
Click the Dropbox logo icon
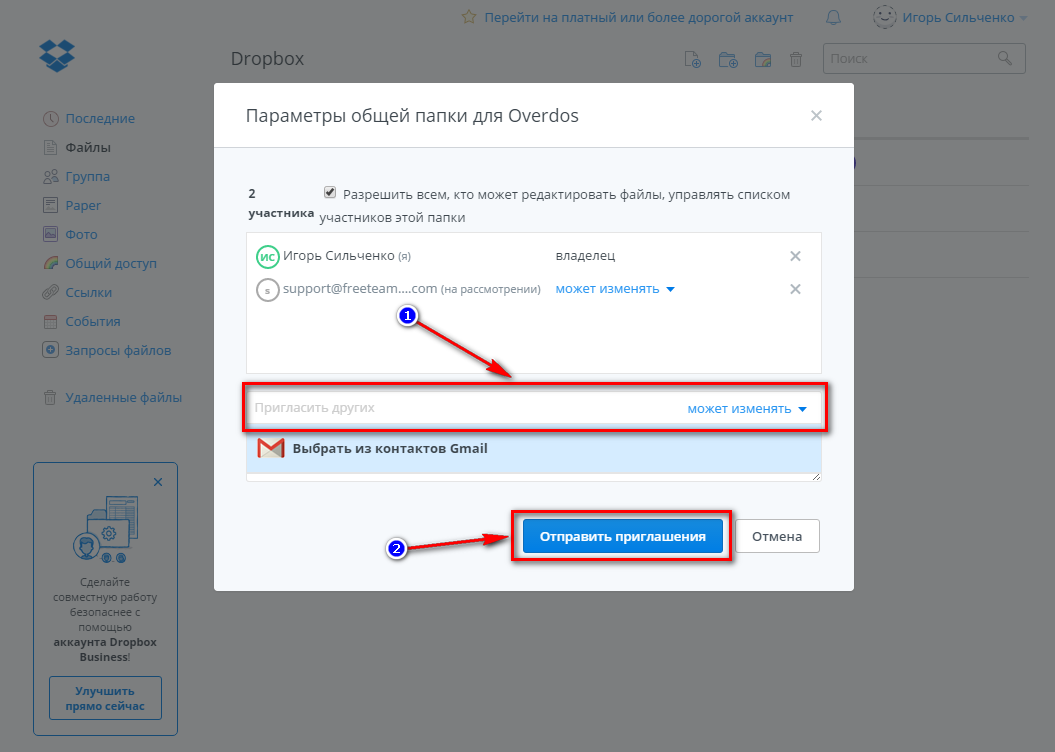coord(57,56)
